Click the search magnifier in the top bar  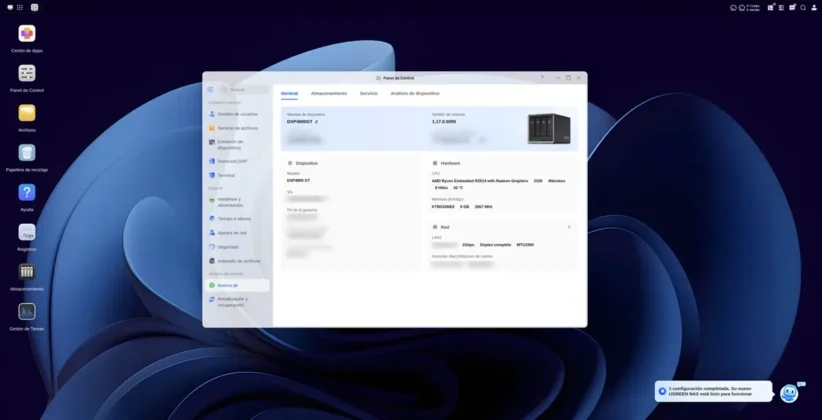coord(803,7)
